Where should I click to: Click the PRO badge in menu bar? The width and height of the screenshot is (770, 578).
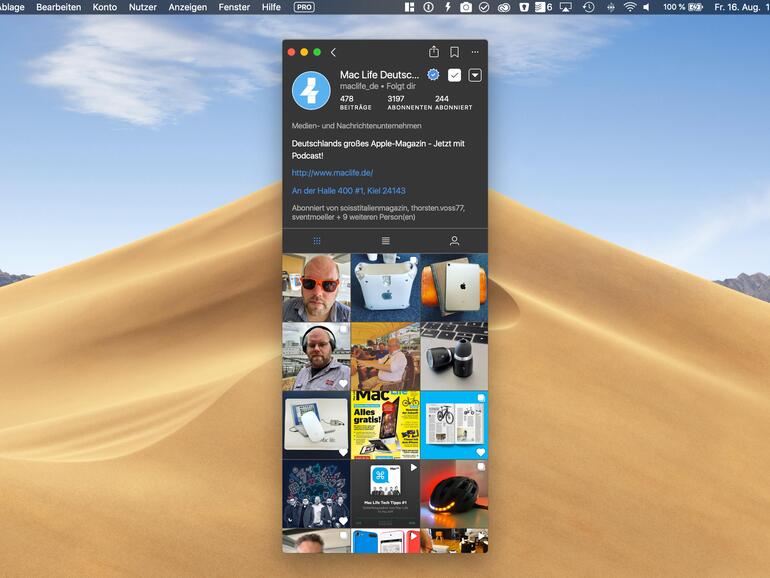[304, 7]
